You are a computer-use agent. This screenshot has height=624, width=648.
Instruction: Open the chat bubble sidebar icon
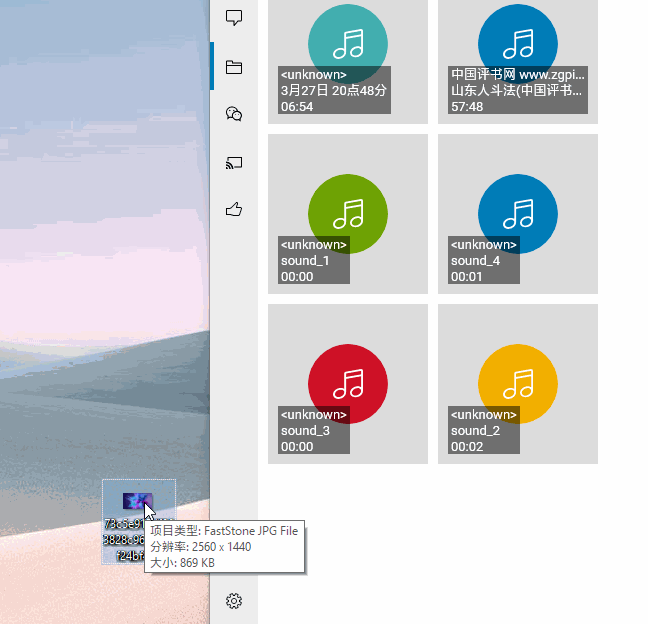(x=234, y=18)
